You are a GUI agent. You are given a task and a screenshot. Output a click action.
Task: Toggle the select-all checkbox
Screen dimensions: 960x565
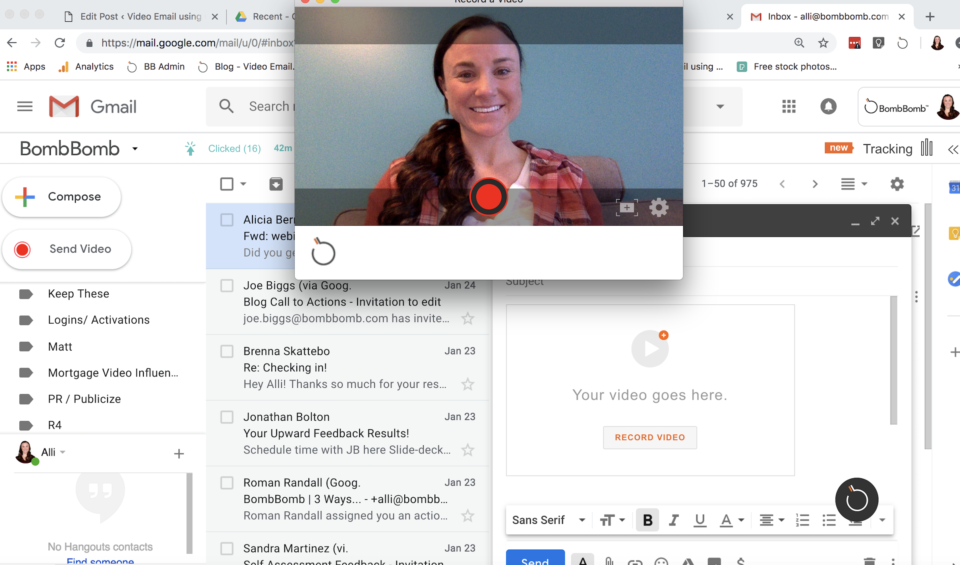(x=227, y=184)
